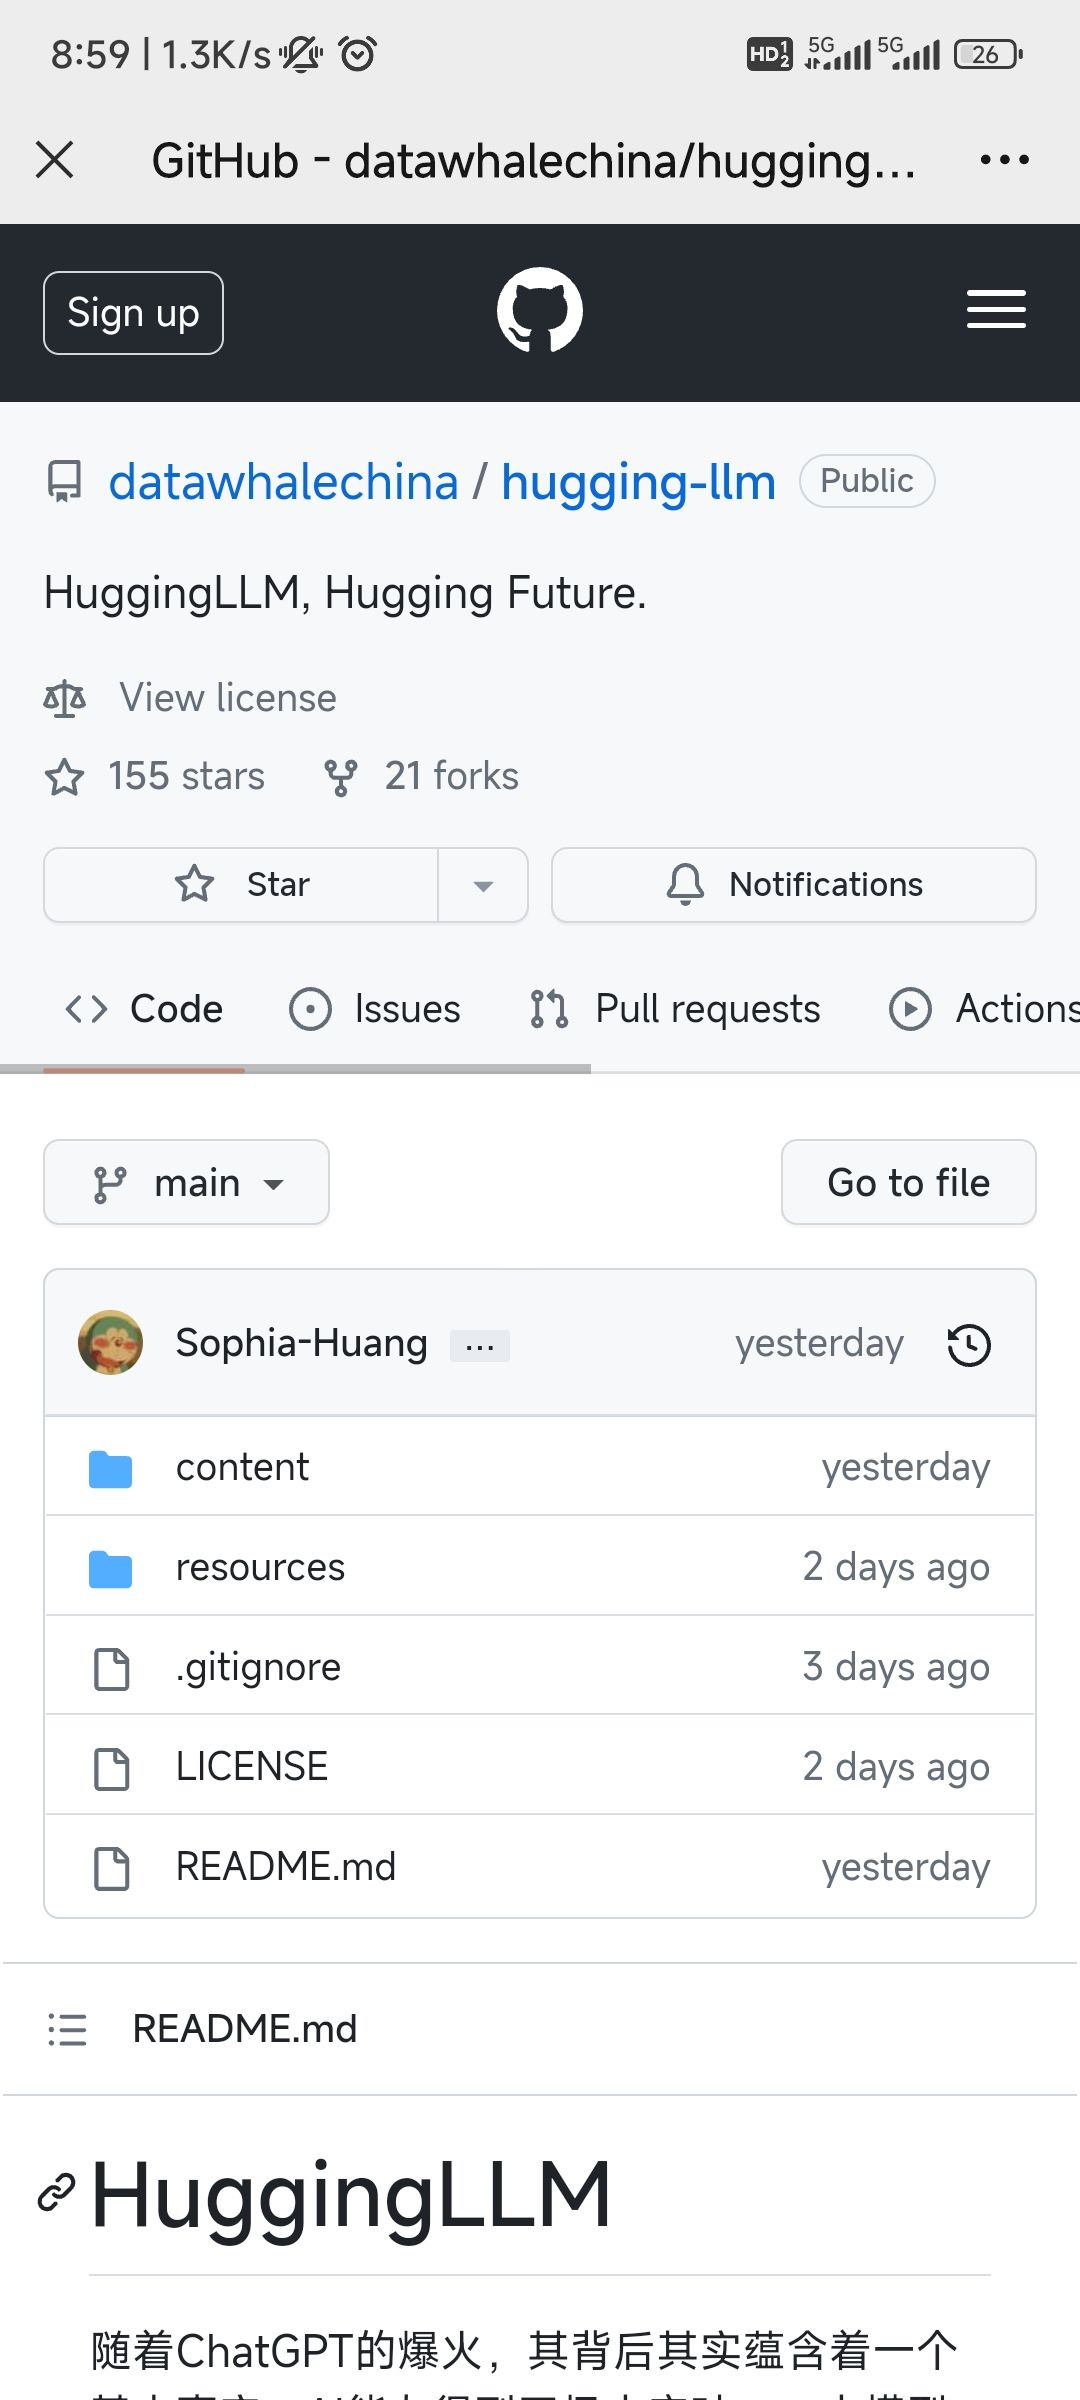Open the content folder
1080x2400 pixels.
pos(242,1467)
